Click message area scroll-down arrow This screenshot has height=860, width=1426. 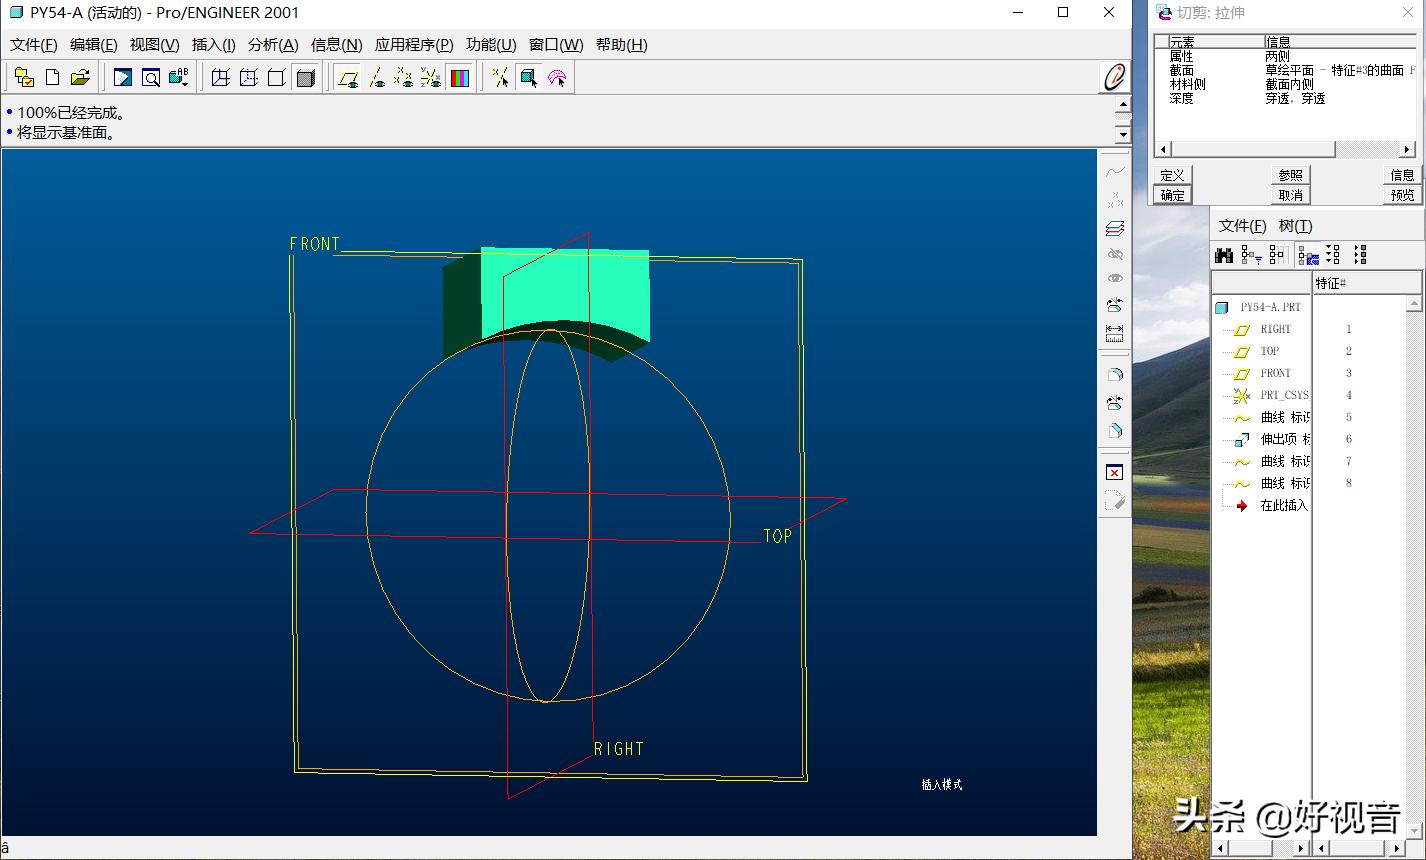[x=1122, y=135]
